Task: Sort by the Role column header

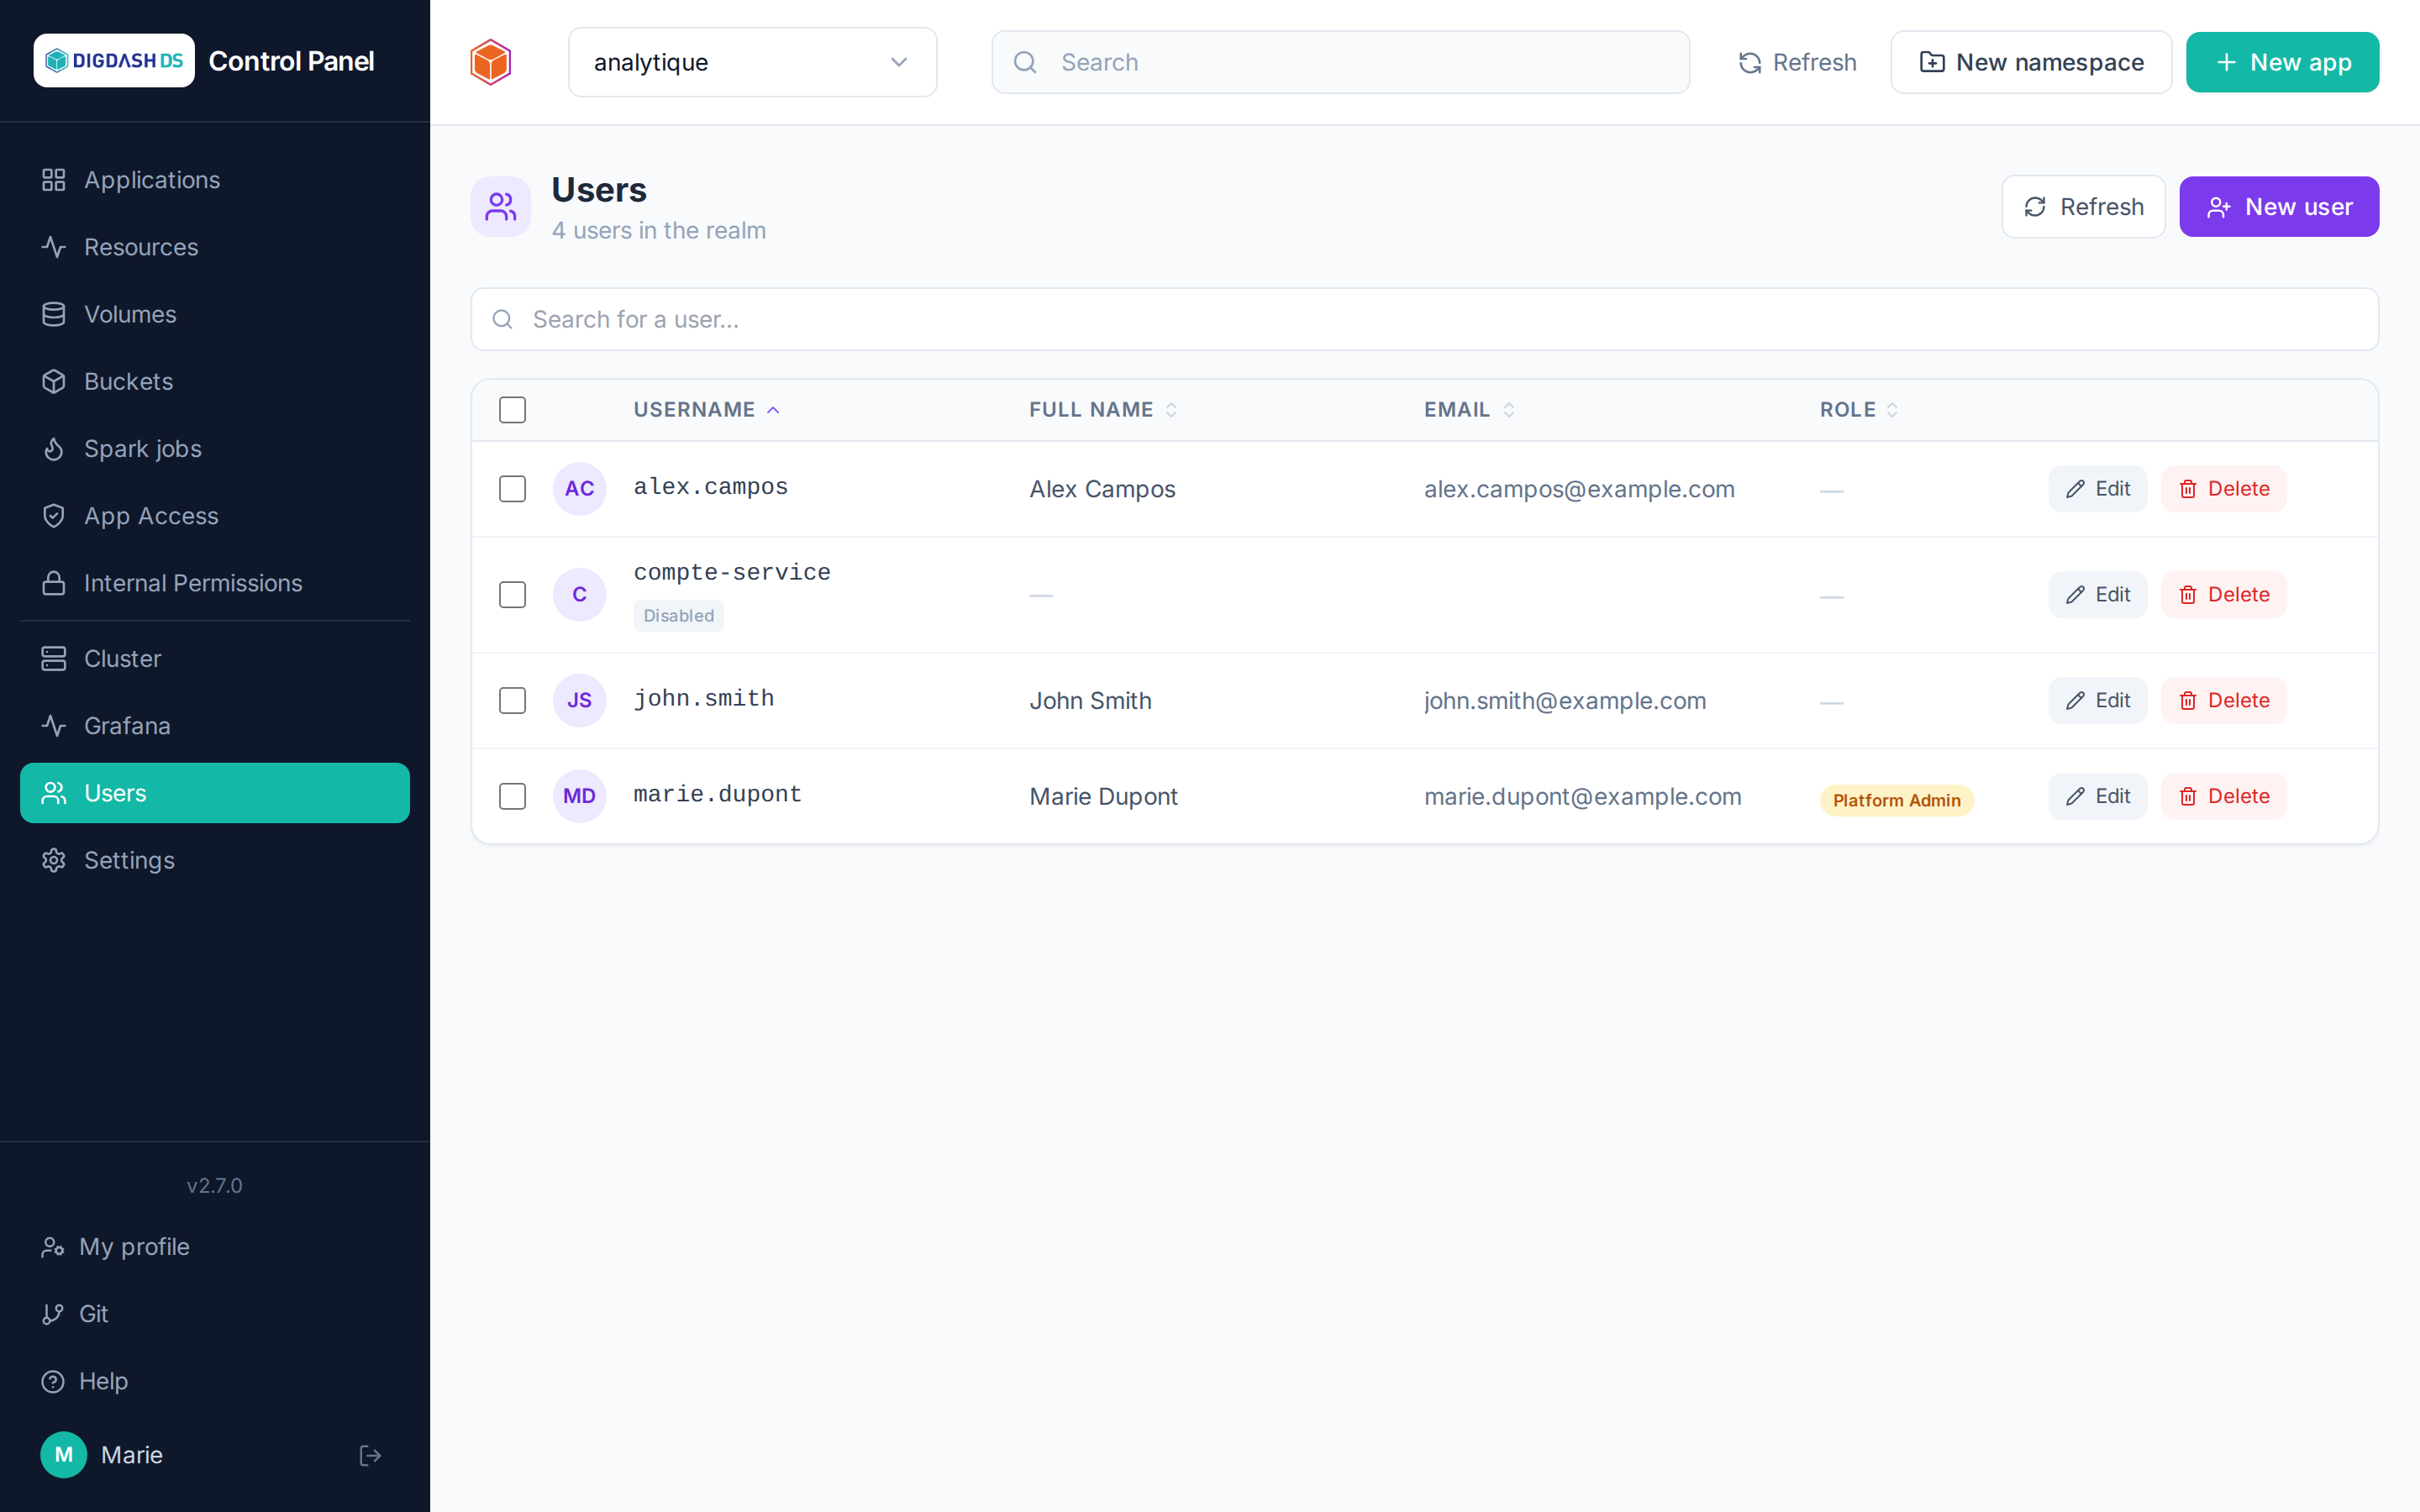Action: 1859,410
